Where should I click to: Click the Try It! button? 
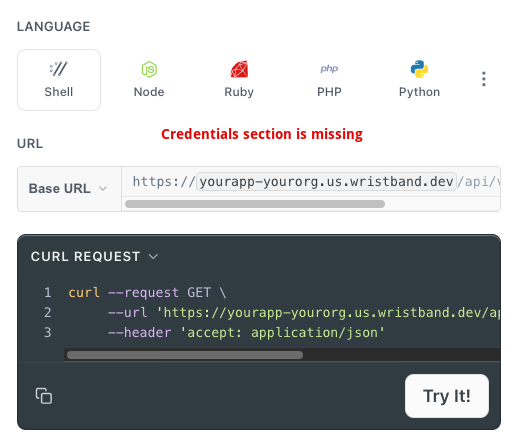[x=447, y=396]
